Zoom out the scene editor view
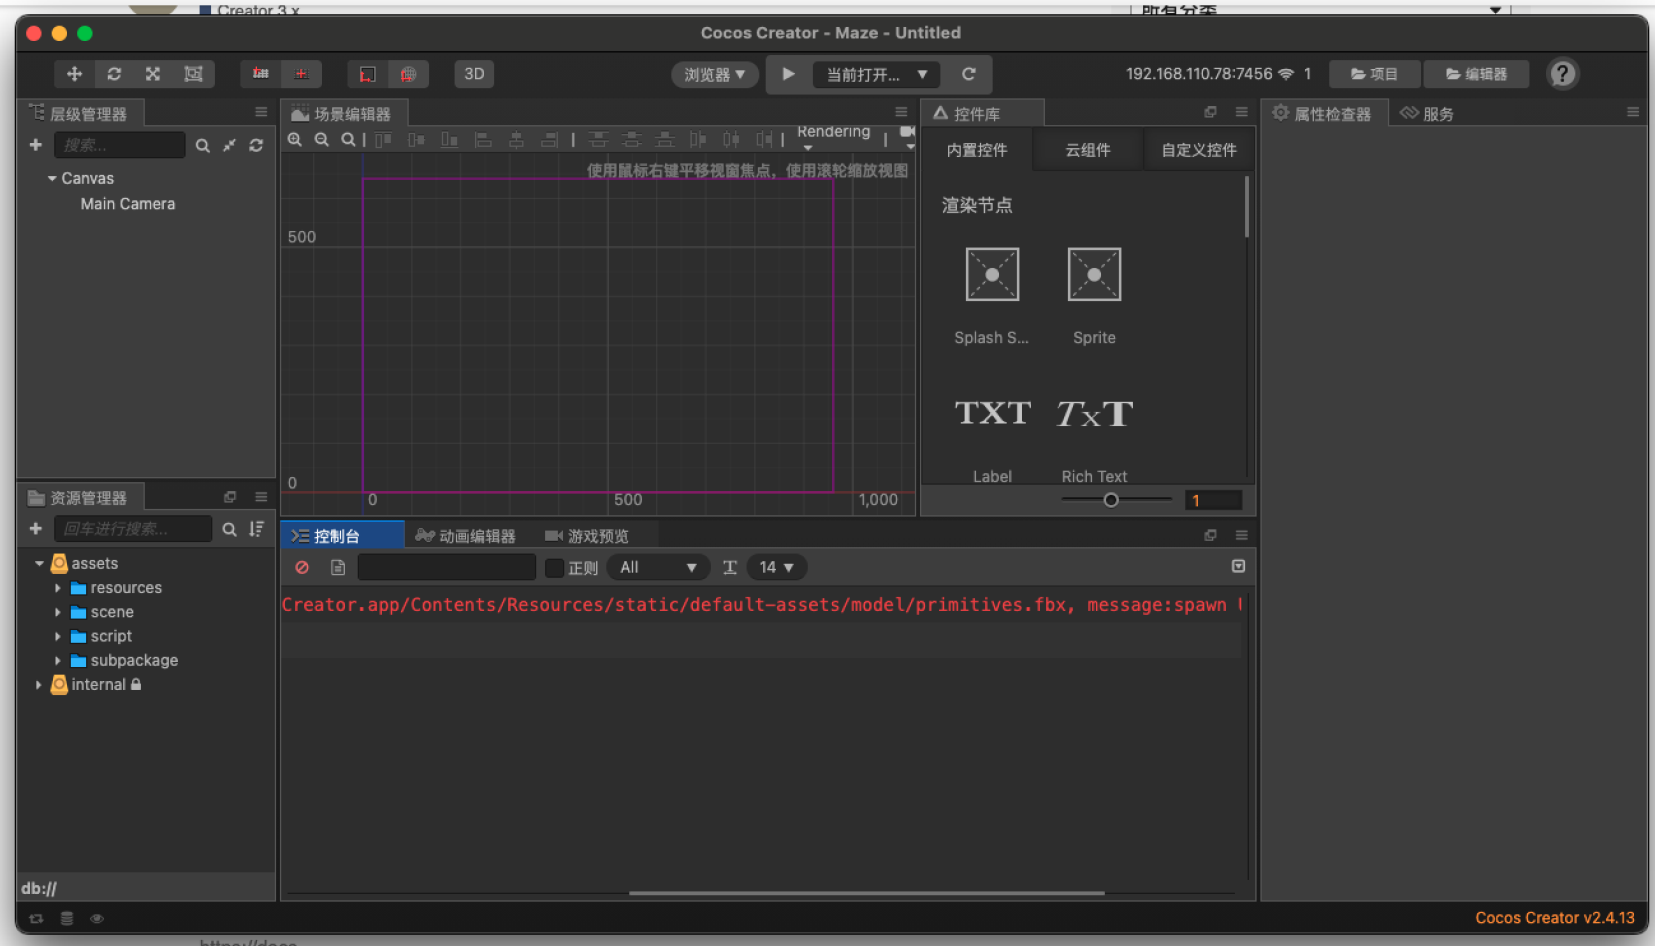 tap(322, 140)
